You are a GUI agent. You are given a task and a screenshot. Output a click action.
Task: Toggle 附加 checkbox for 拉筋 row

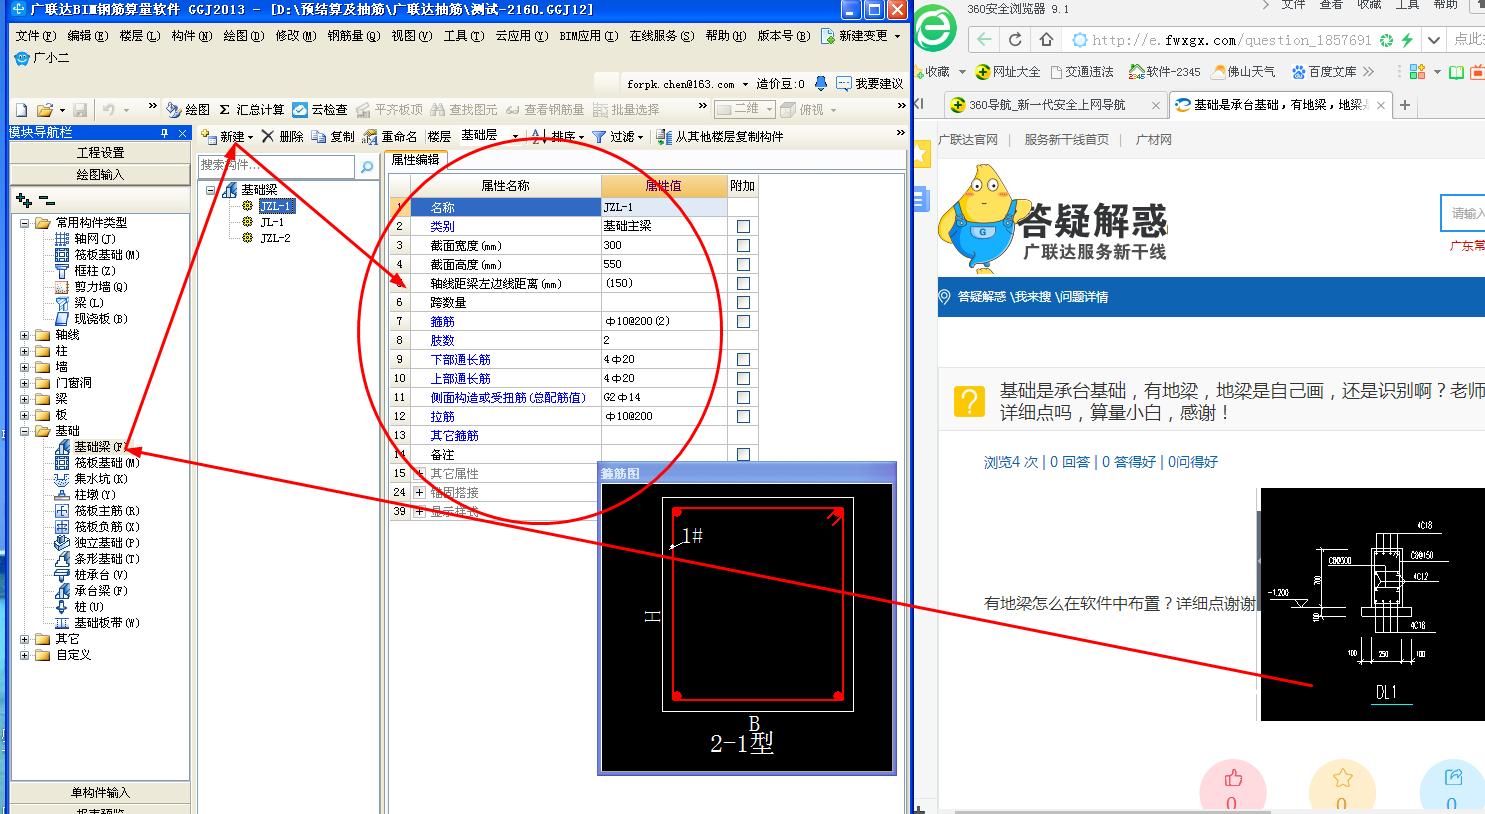(x=743, y=417)
